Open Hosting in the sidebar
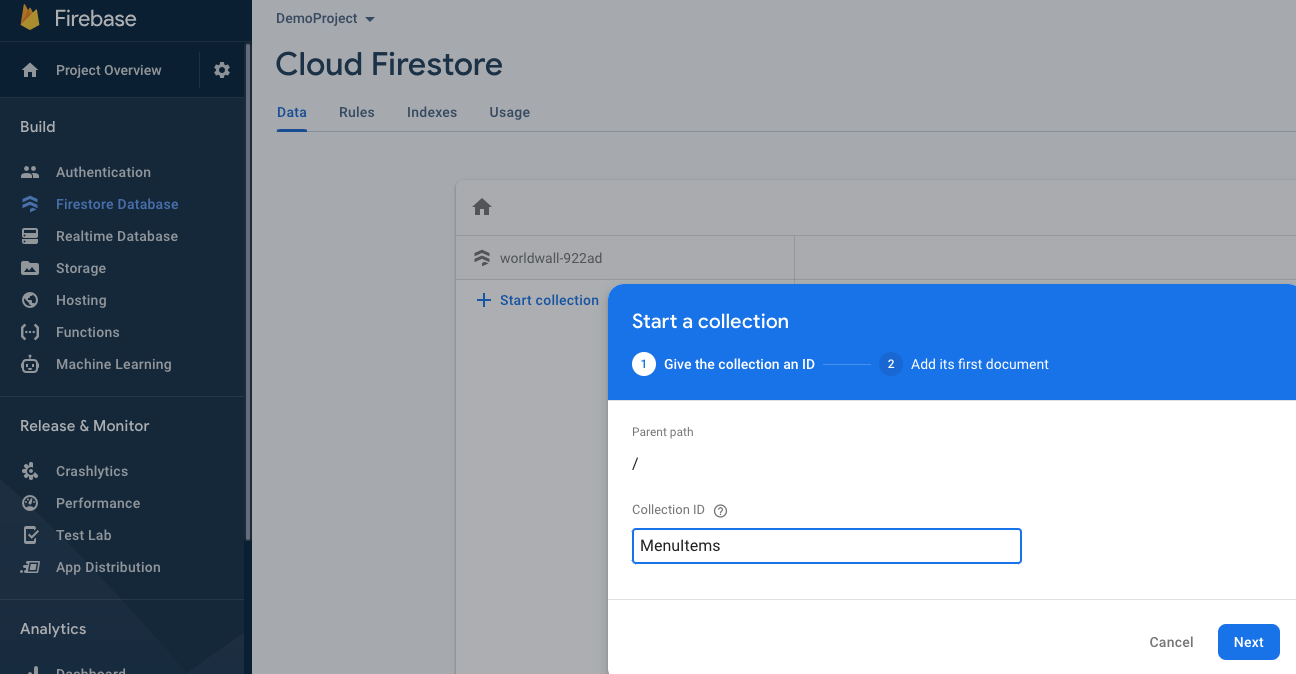This screenshot has height=674, width=1296. pyautogui.click(x=81, y=300)
